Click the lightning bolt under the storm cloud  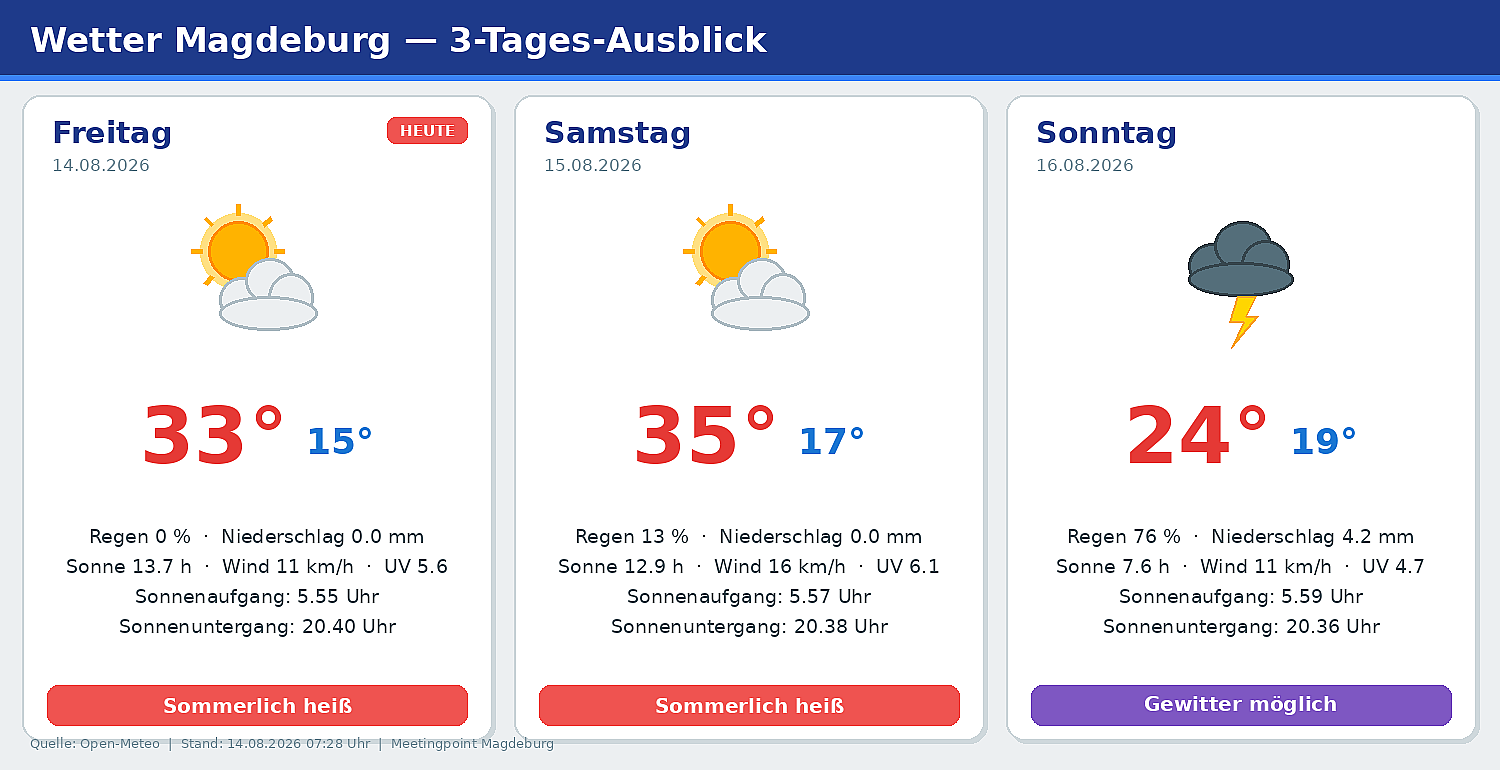coord(1243,321)
